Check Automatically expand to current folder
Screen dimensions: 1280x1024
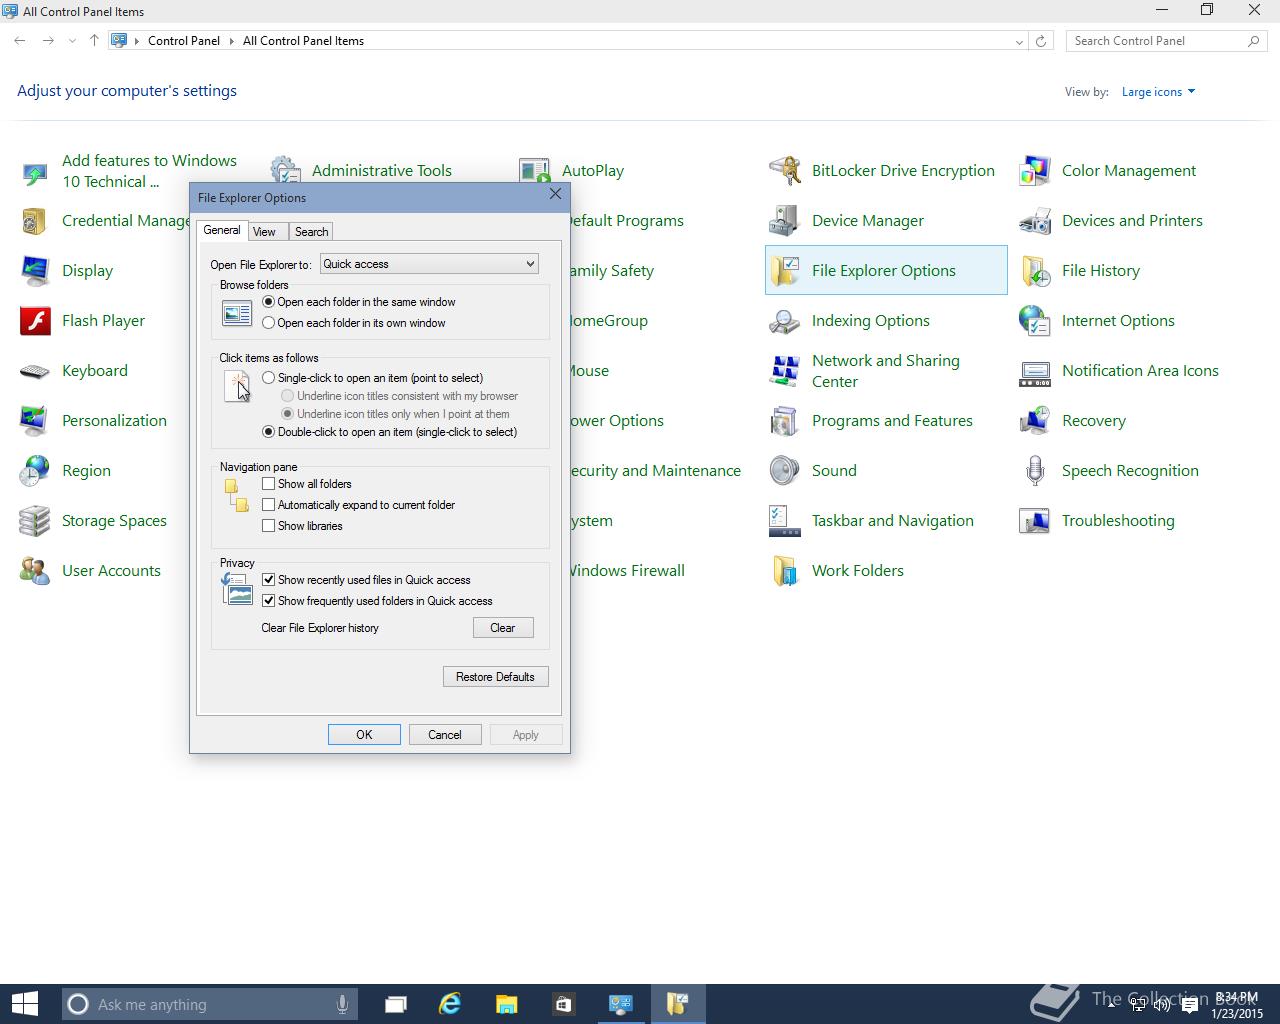pyautogui.click(x=268, y=505)
